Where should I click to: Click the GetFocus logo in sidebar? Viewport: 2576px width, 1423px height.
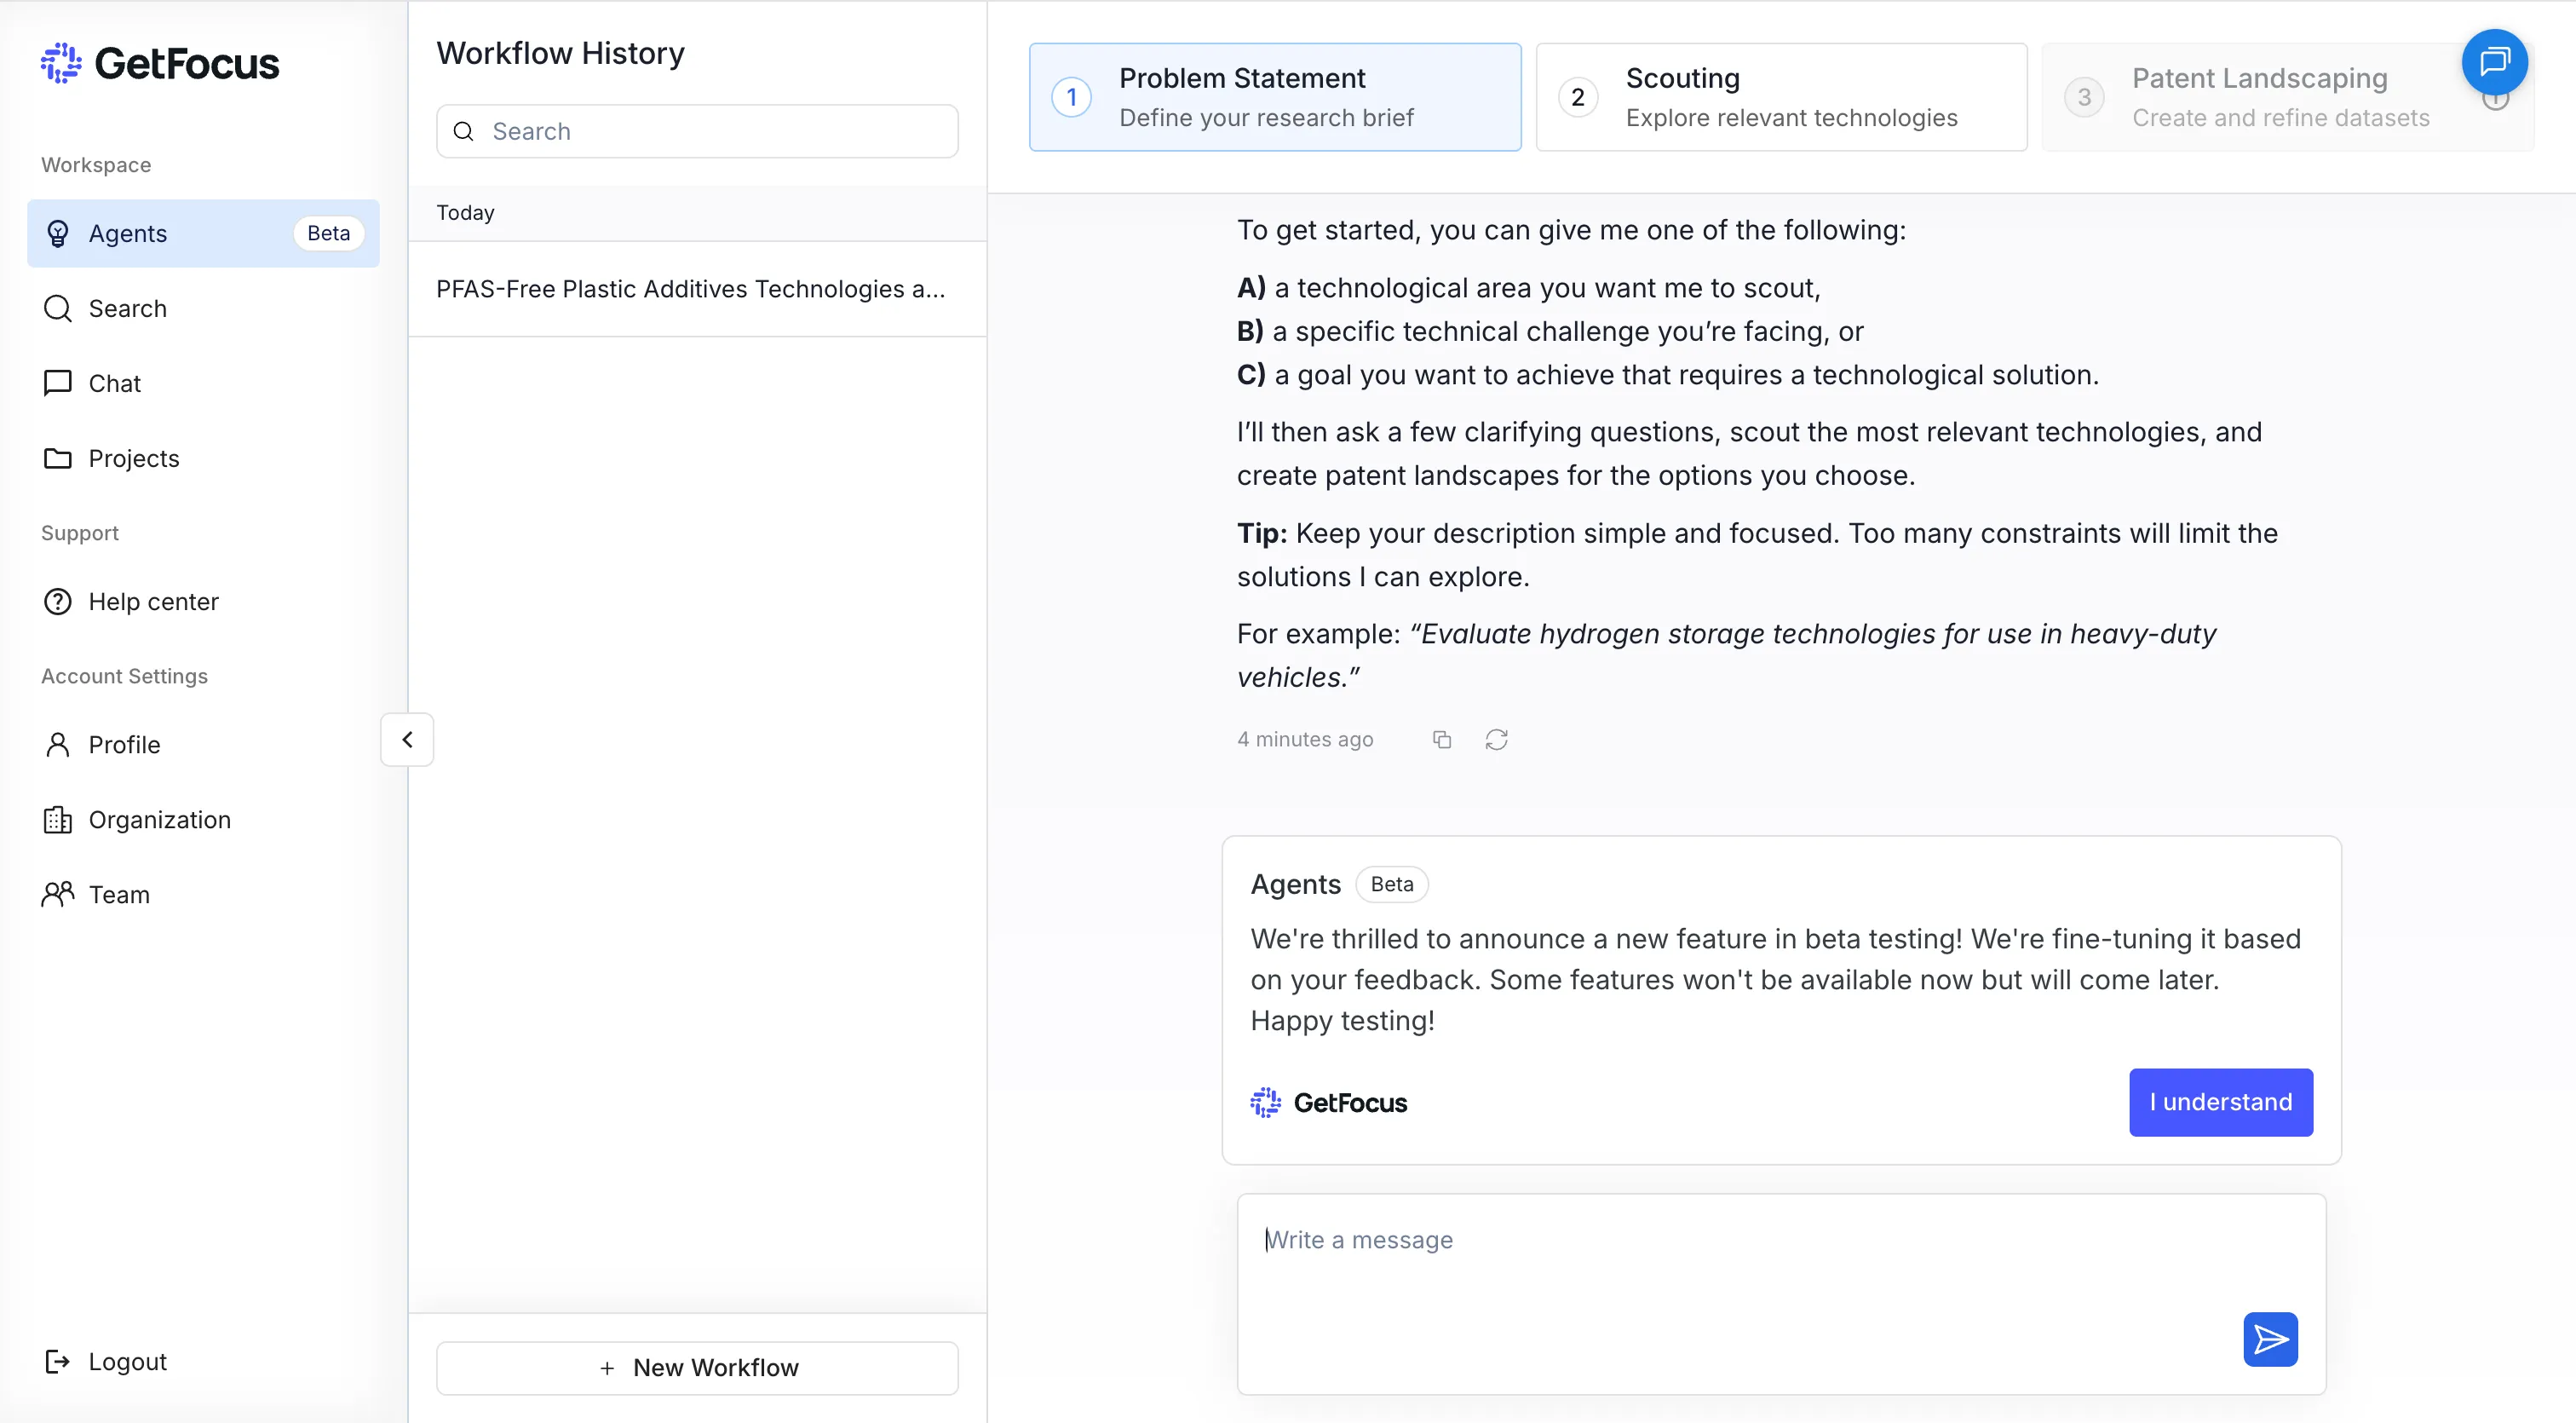click(x=160, y=63)
